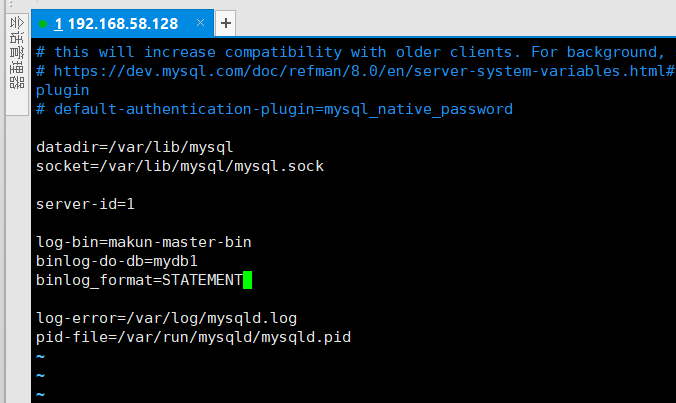Click the green cursor block after STATEMENT
This screenshot has height=403, width=676.
[247, 280]
